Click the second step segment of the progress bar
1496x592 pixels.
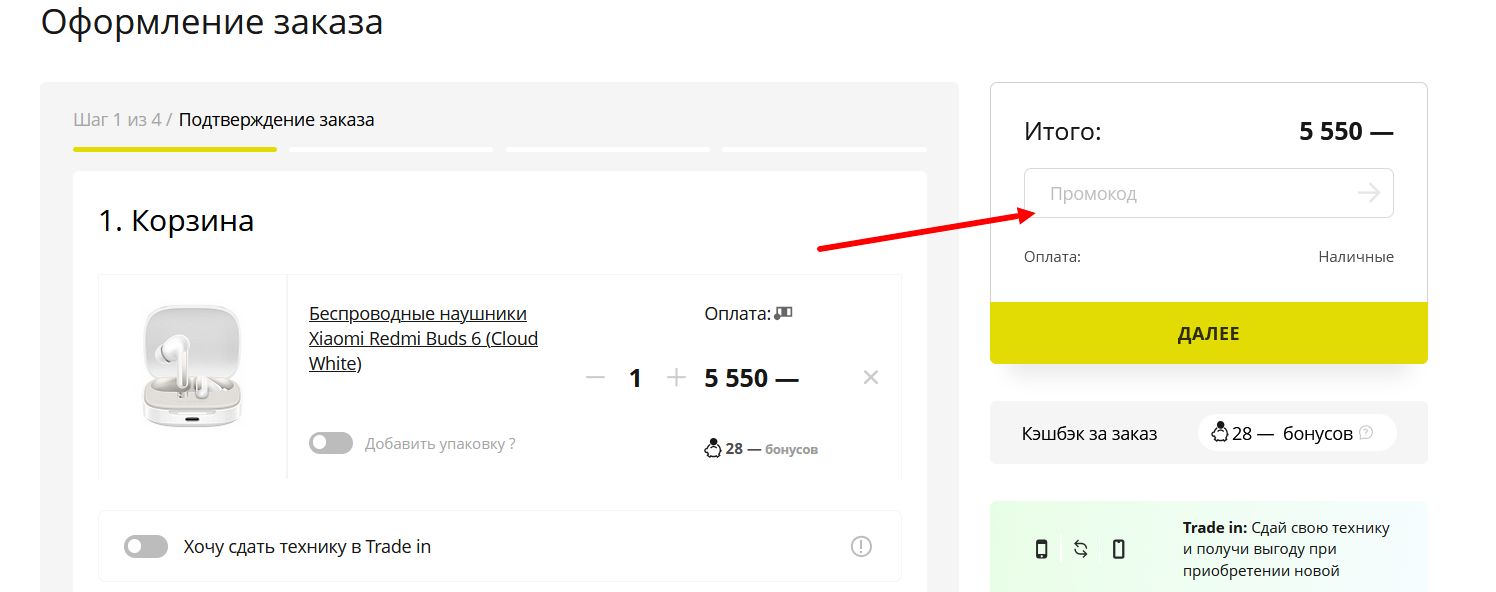(x=391, y=149)
